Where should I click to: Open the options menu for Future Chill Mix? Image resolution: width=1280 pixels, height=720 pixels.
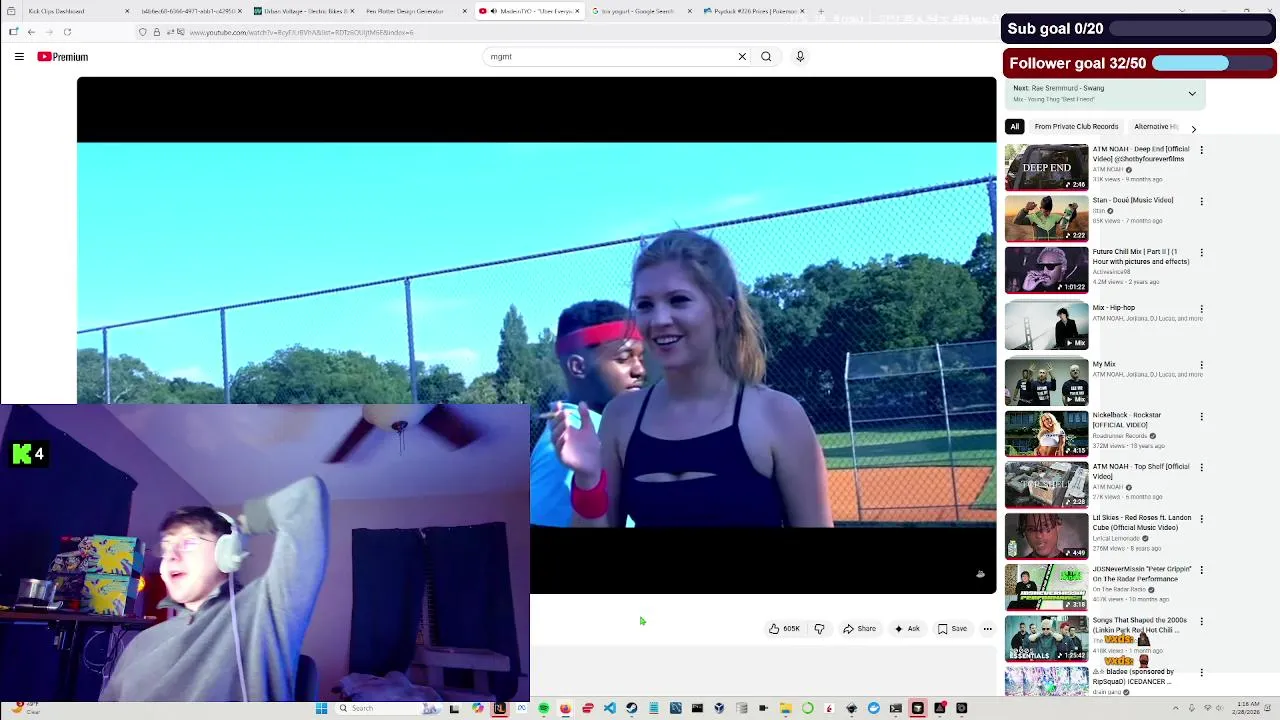pyautogui.click(x=1201, y=253)
